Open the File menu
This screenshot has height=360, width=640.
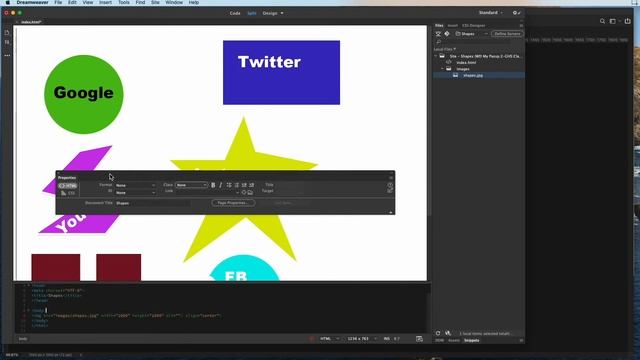(x=58, y=2)
